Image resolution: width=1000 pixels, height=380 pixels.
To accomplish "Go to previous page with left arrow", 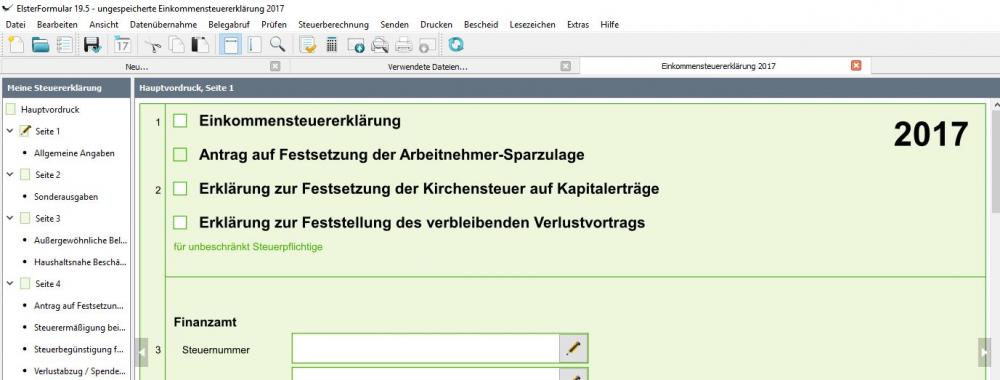I will tap(142, 352).
